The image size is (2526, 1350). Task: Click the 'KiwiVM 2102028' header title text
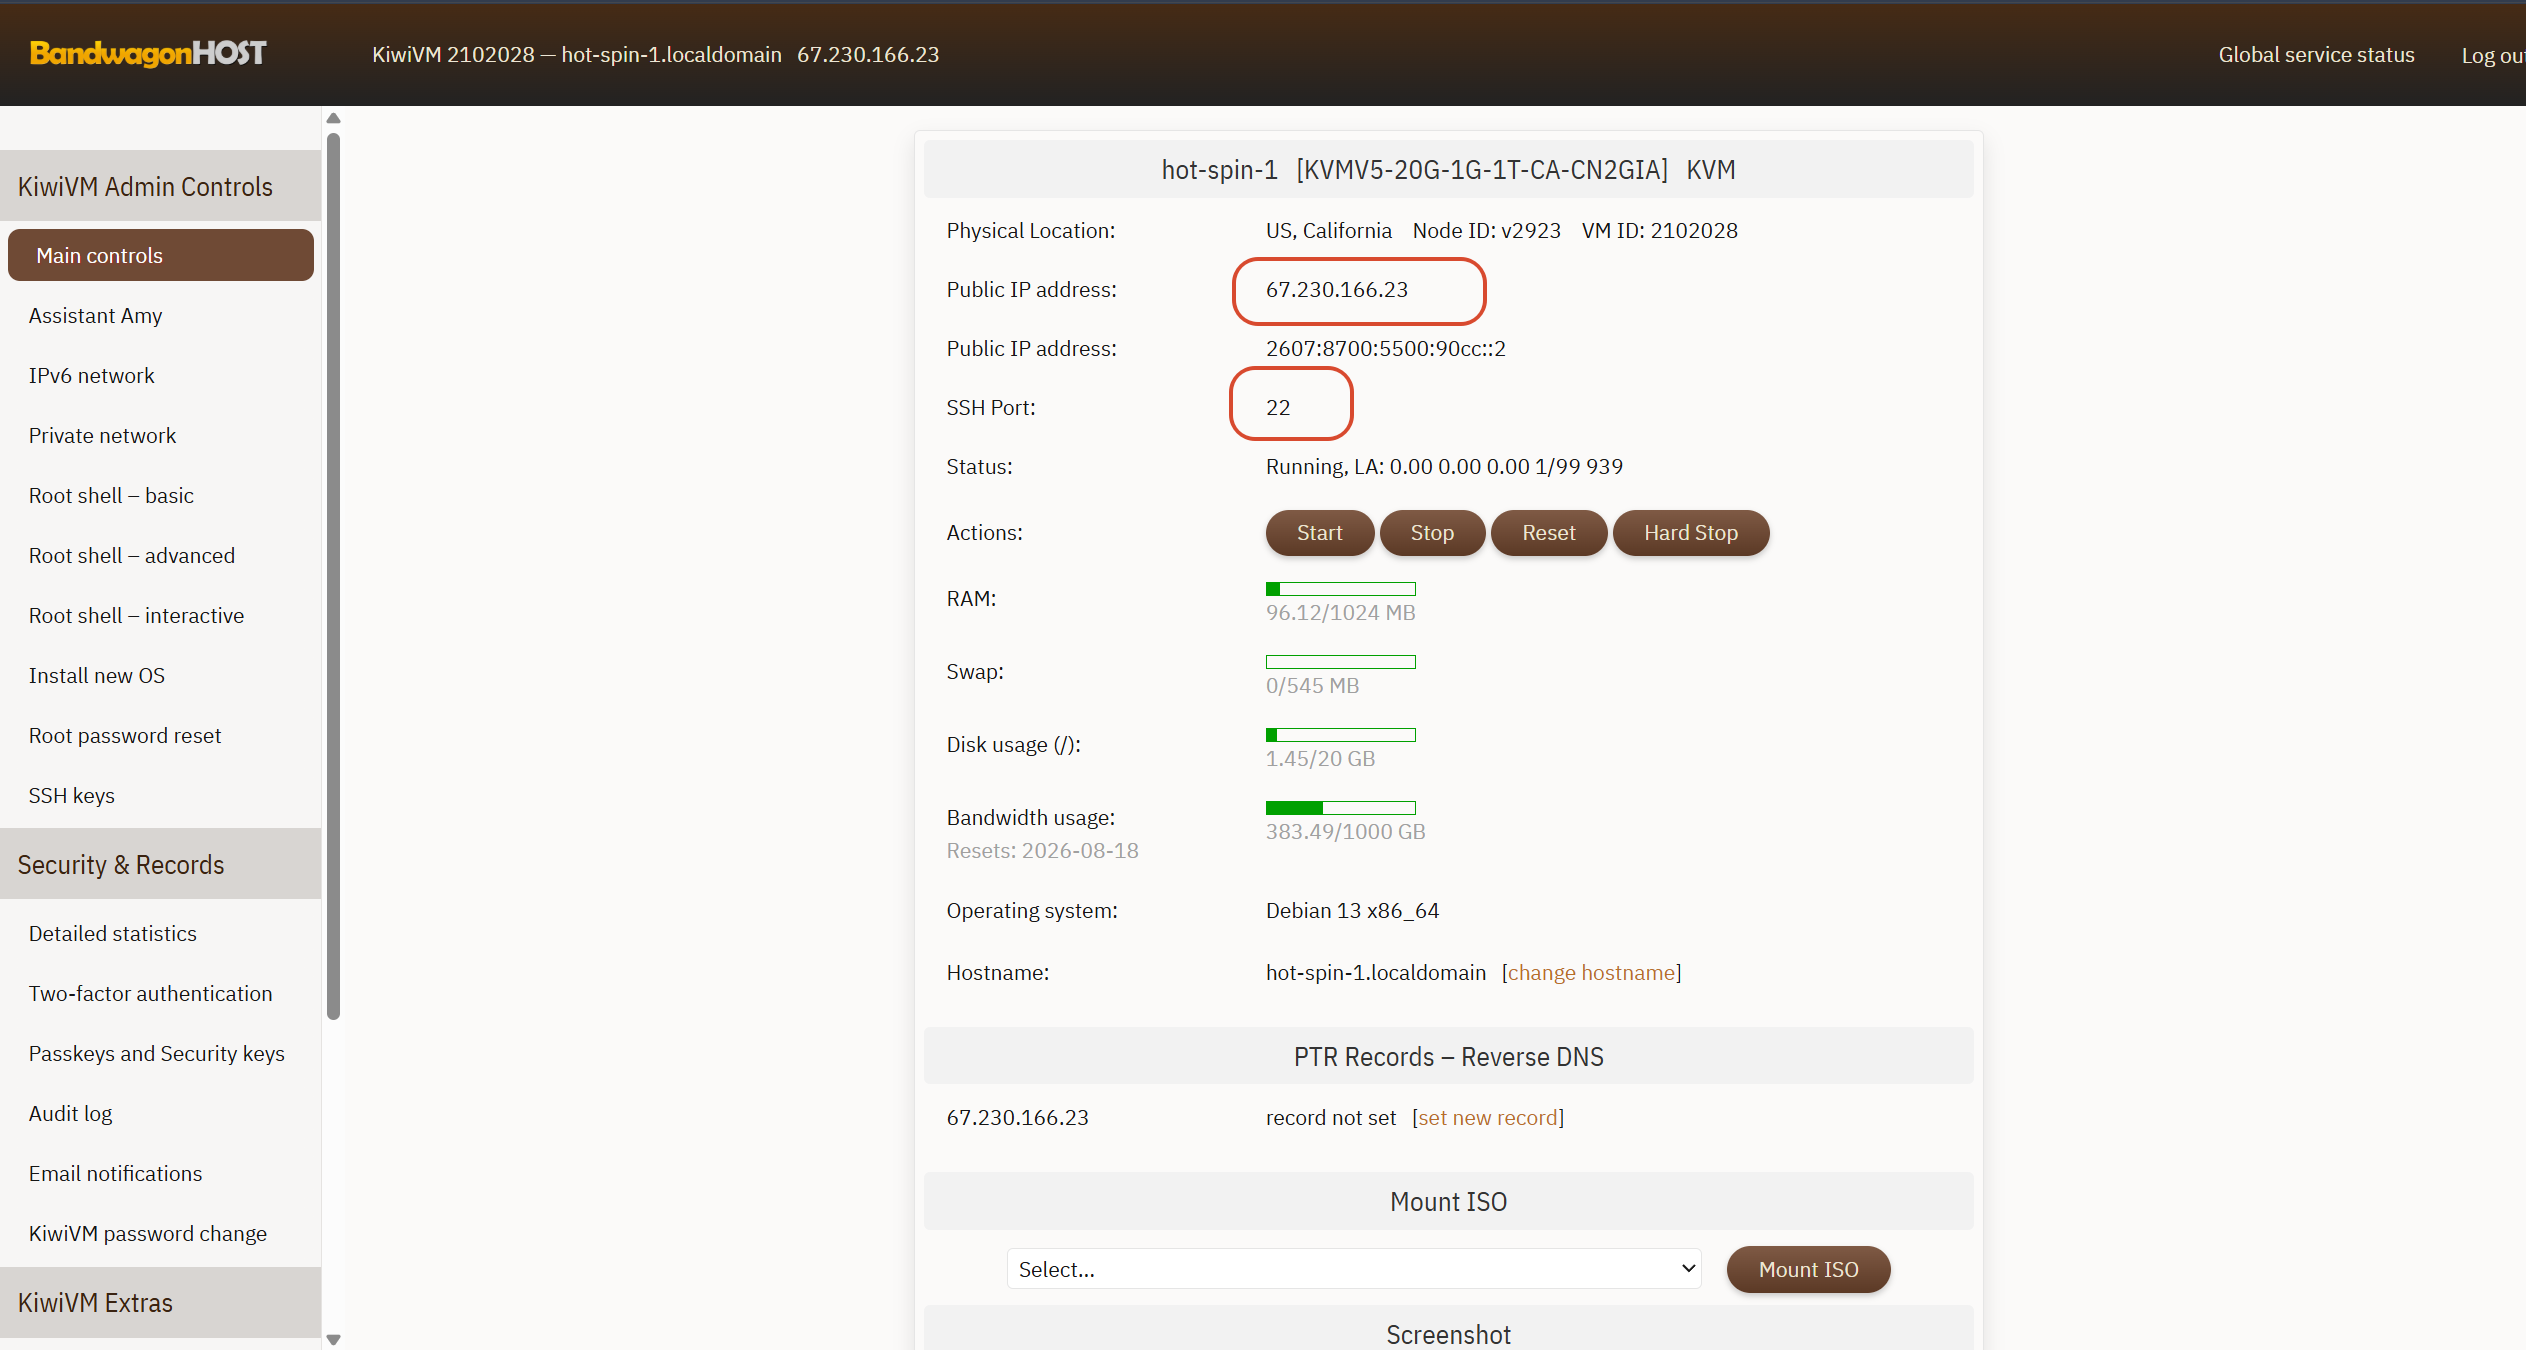(453, 54)
